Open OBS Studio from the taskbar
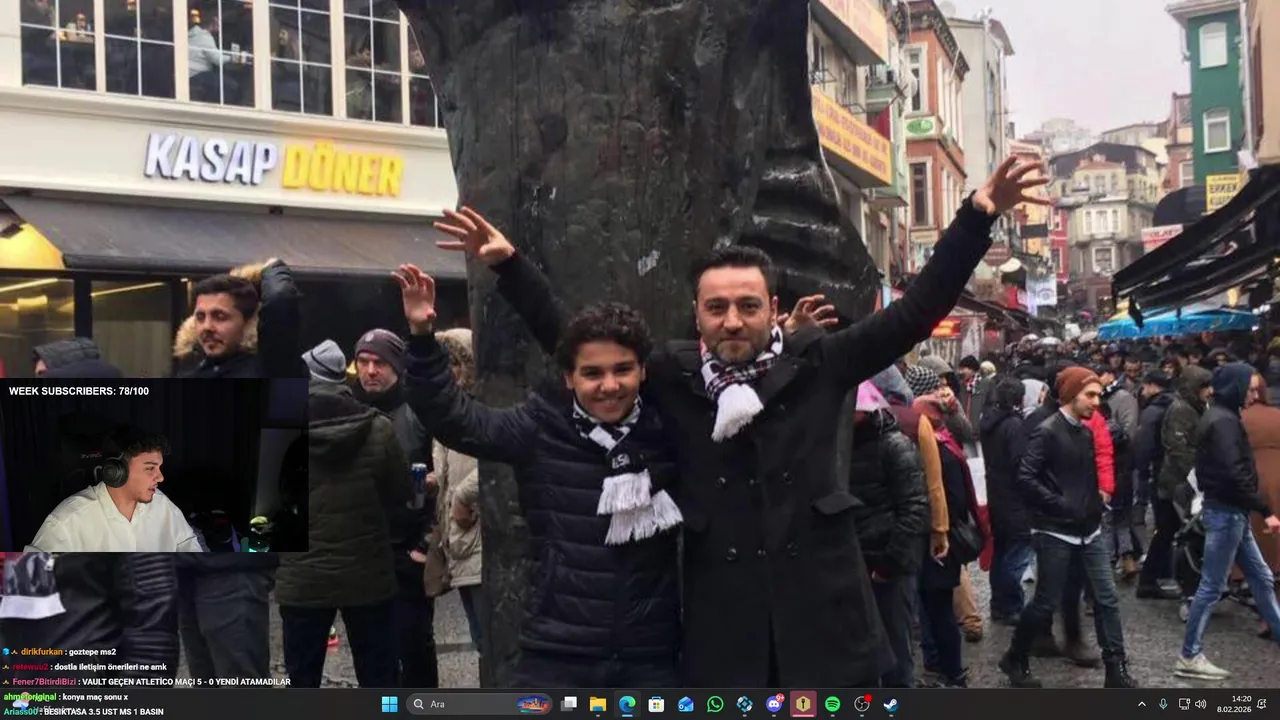The image size is (1280, 720). click(x=862, y=704)
